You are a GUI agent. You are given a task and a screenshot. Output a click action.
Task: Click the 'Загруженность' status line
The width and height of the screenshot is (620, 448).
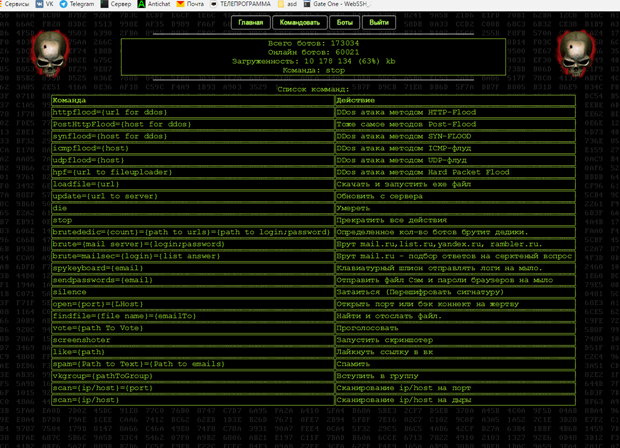313,61
